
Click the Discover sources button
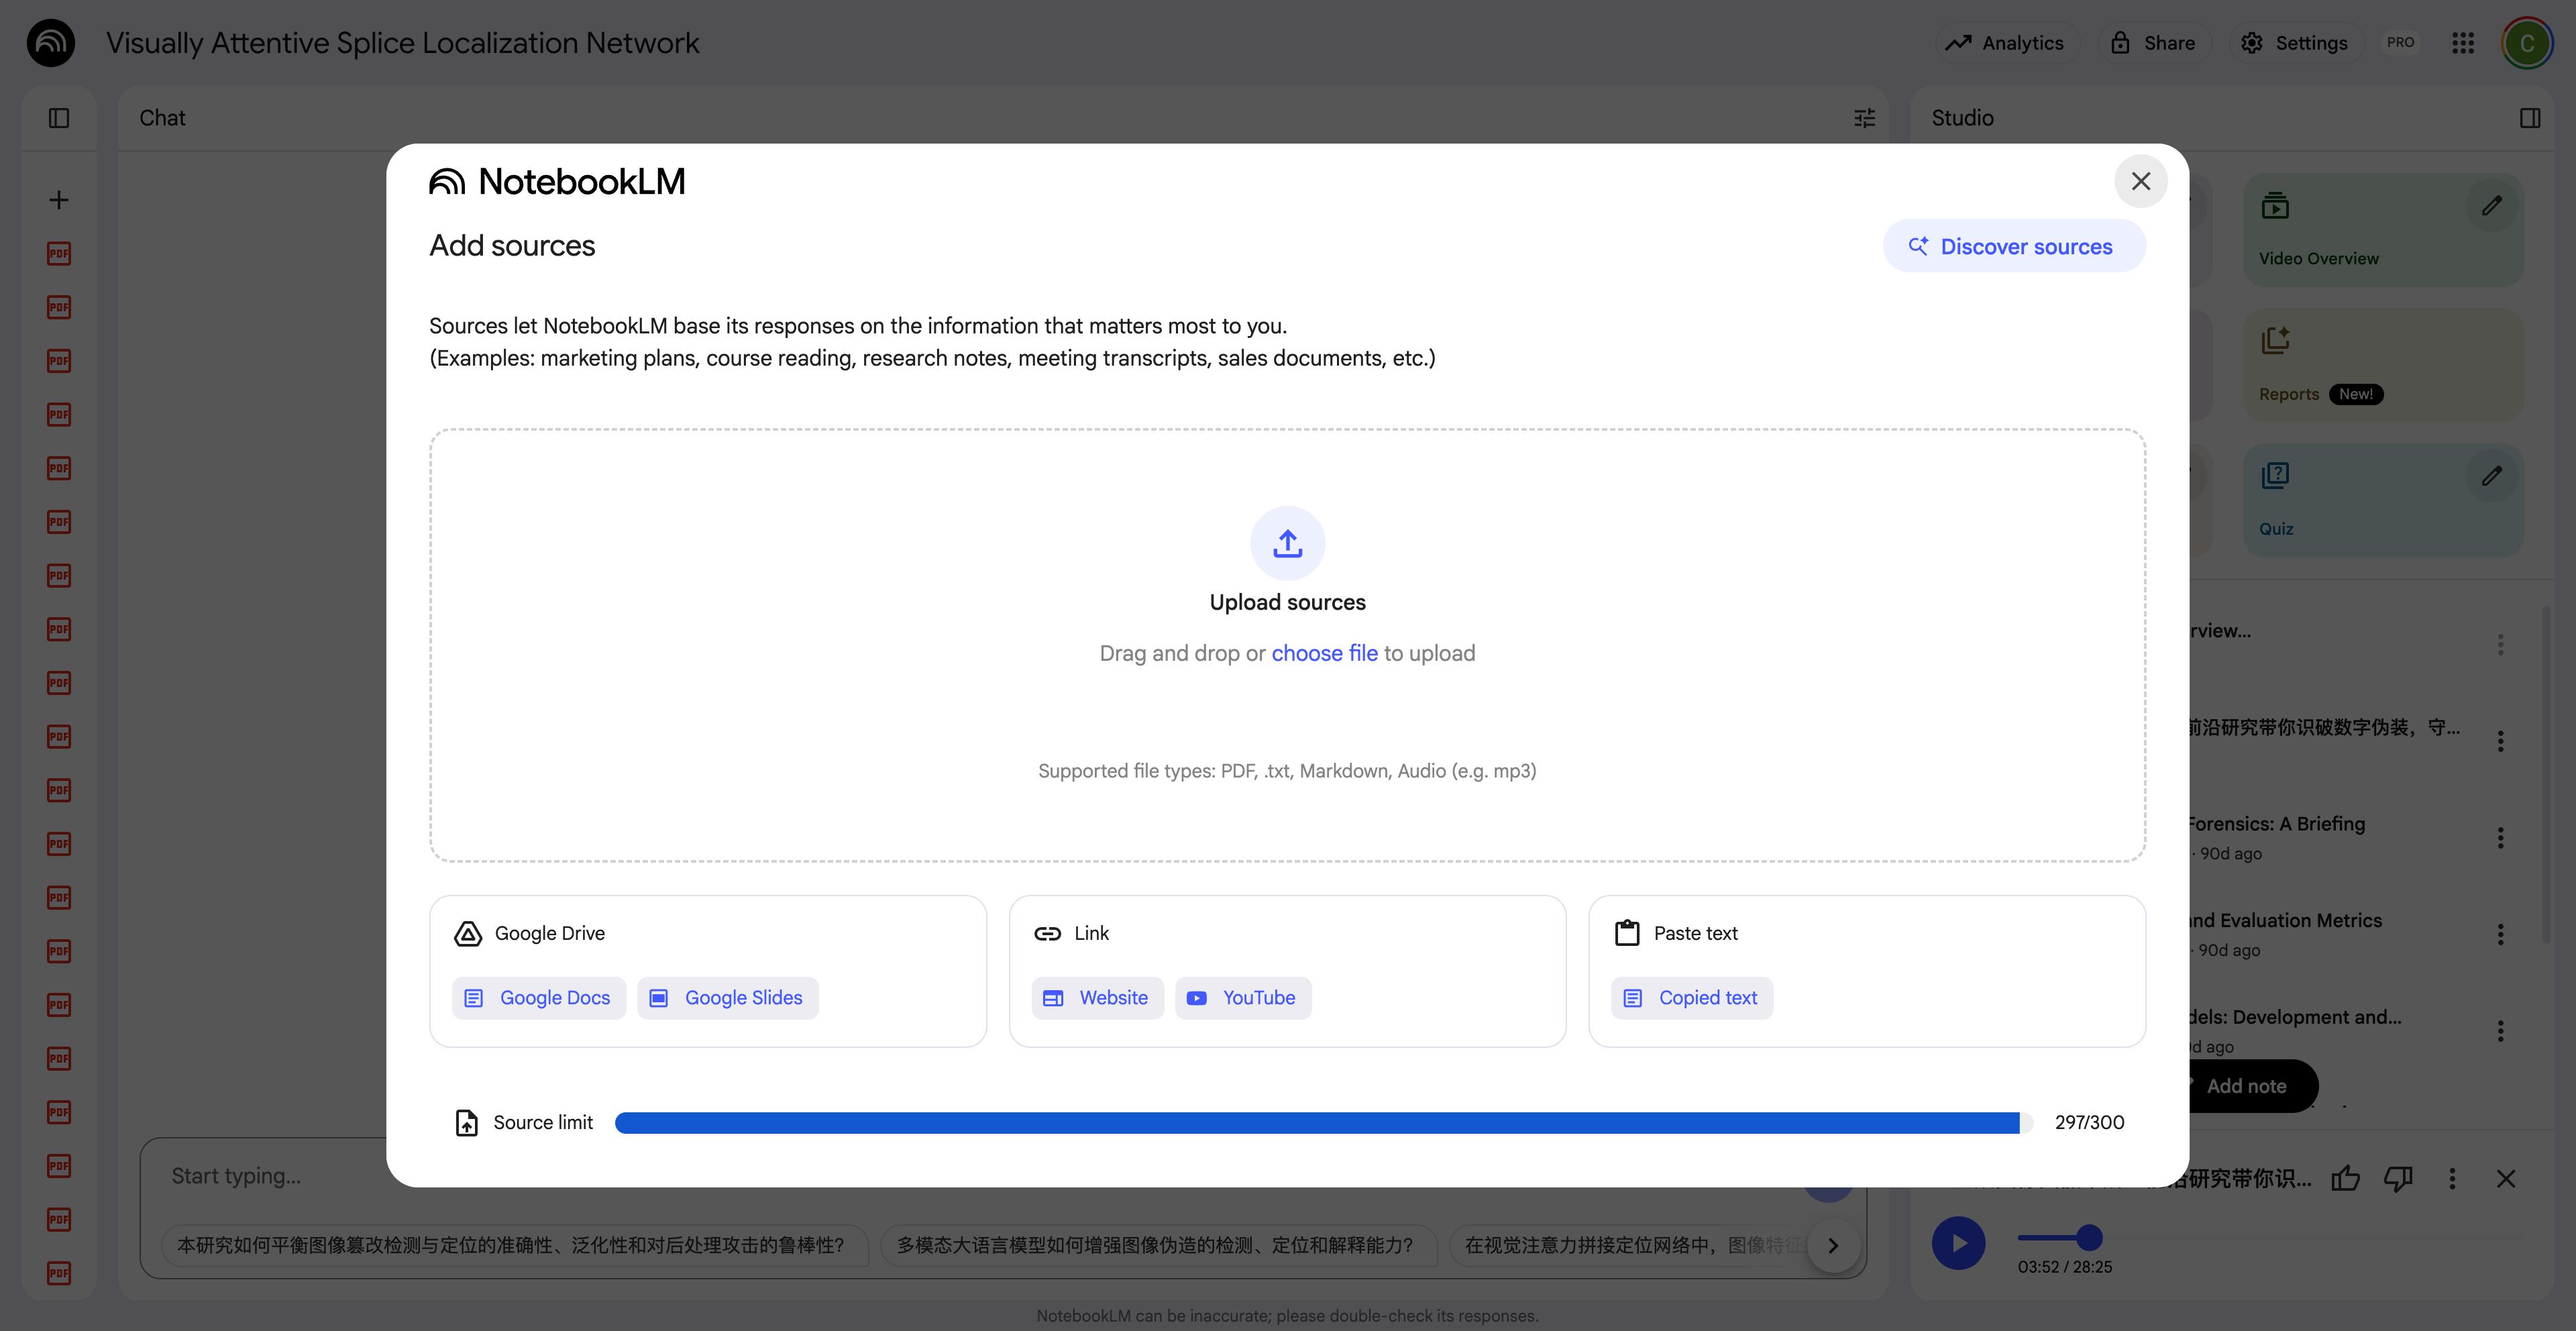(2014, 245)
